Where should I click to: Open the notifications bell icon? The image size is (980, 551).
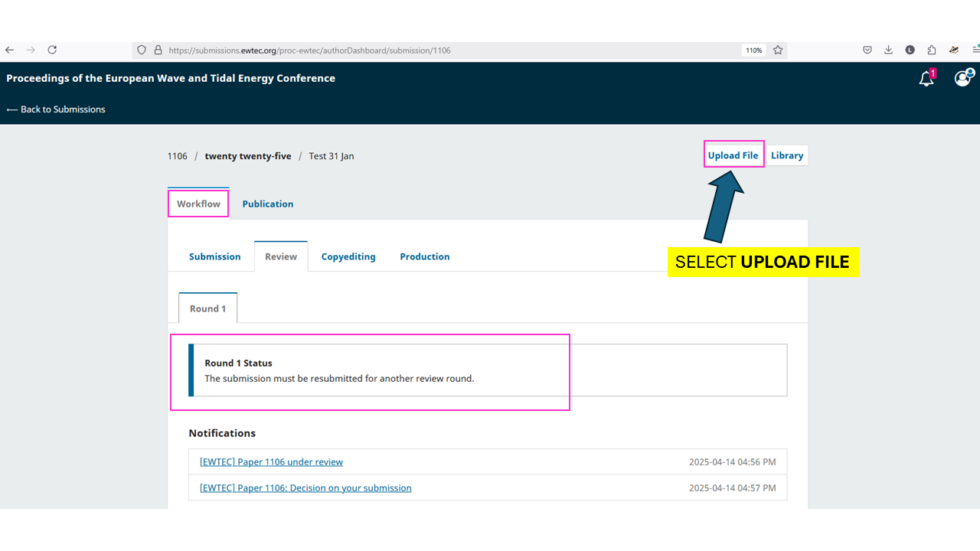click(926, 79)
